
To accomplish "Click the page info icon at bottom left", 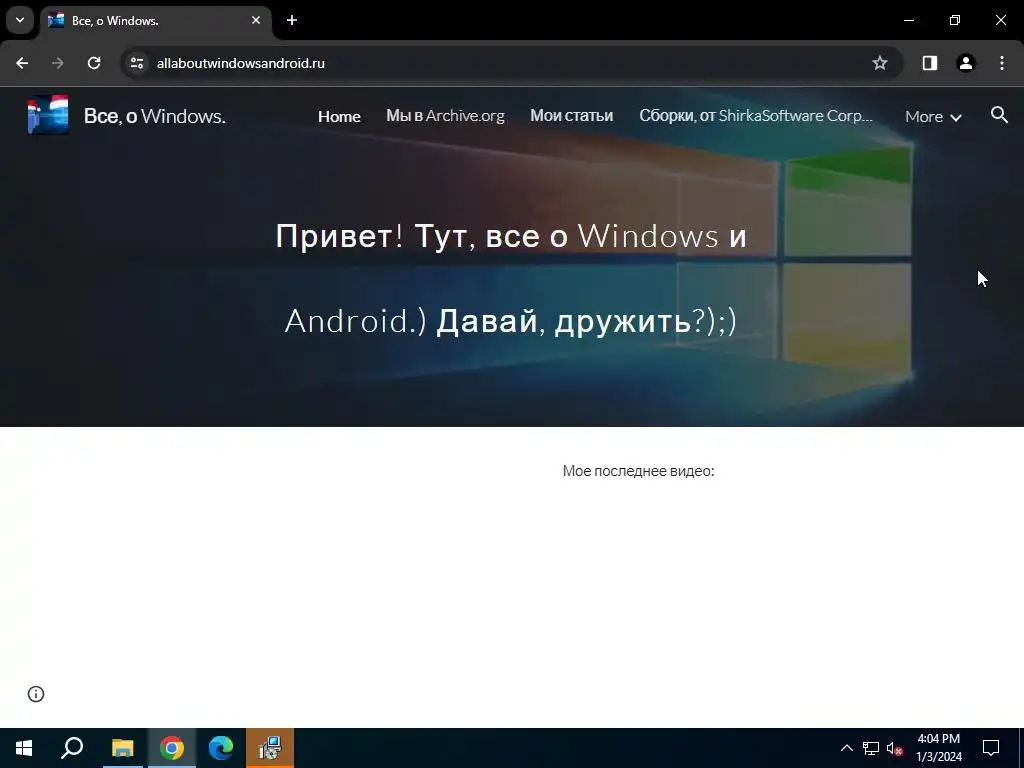I will pyautogui.click(x=36, y=694).
